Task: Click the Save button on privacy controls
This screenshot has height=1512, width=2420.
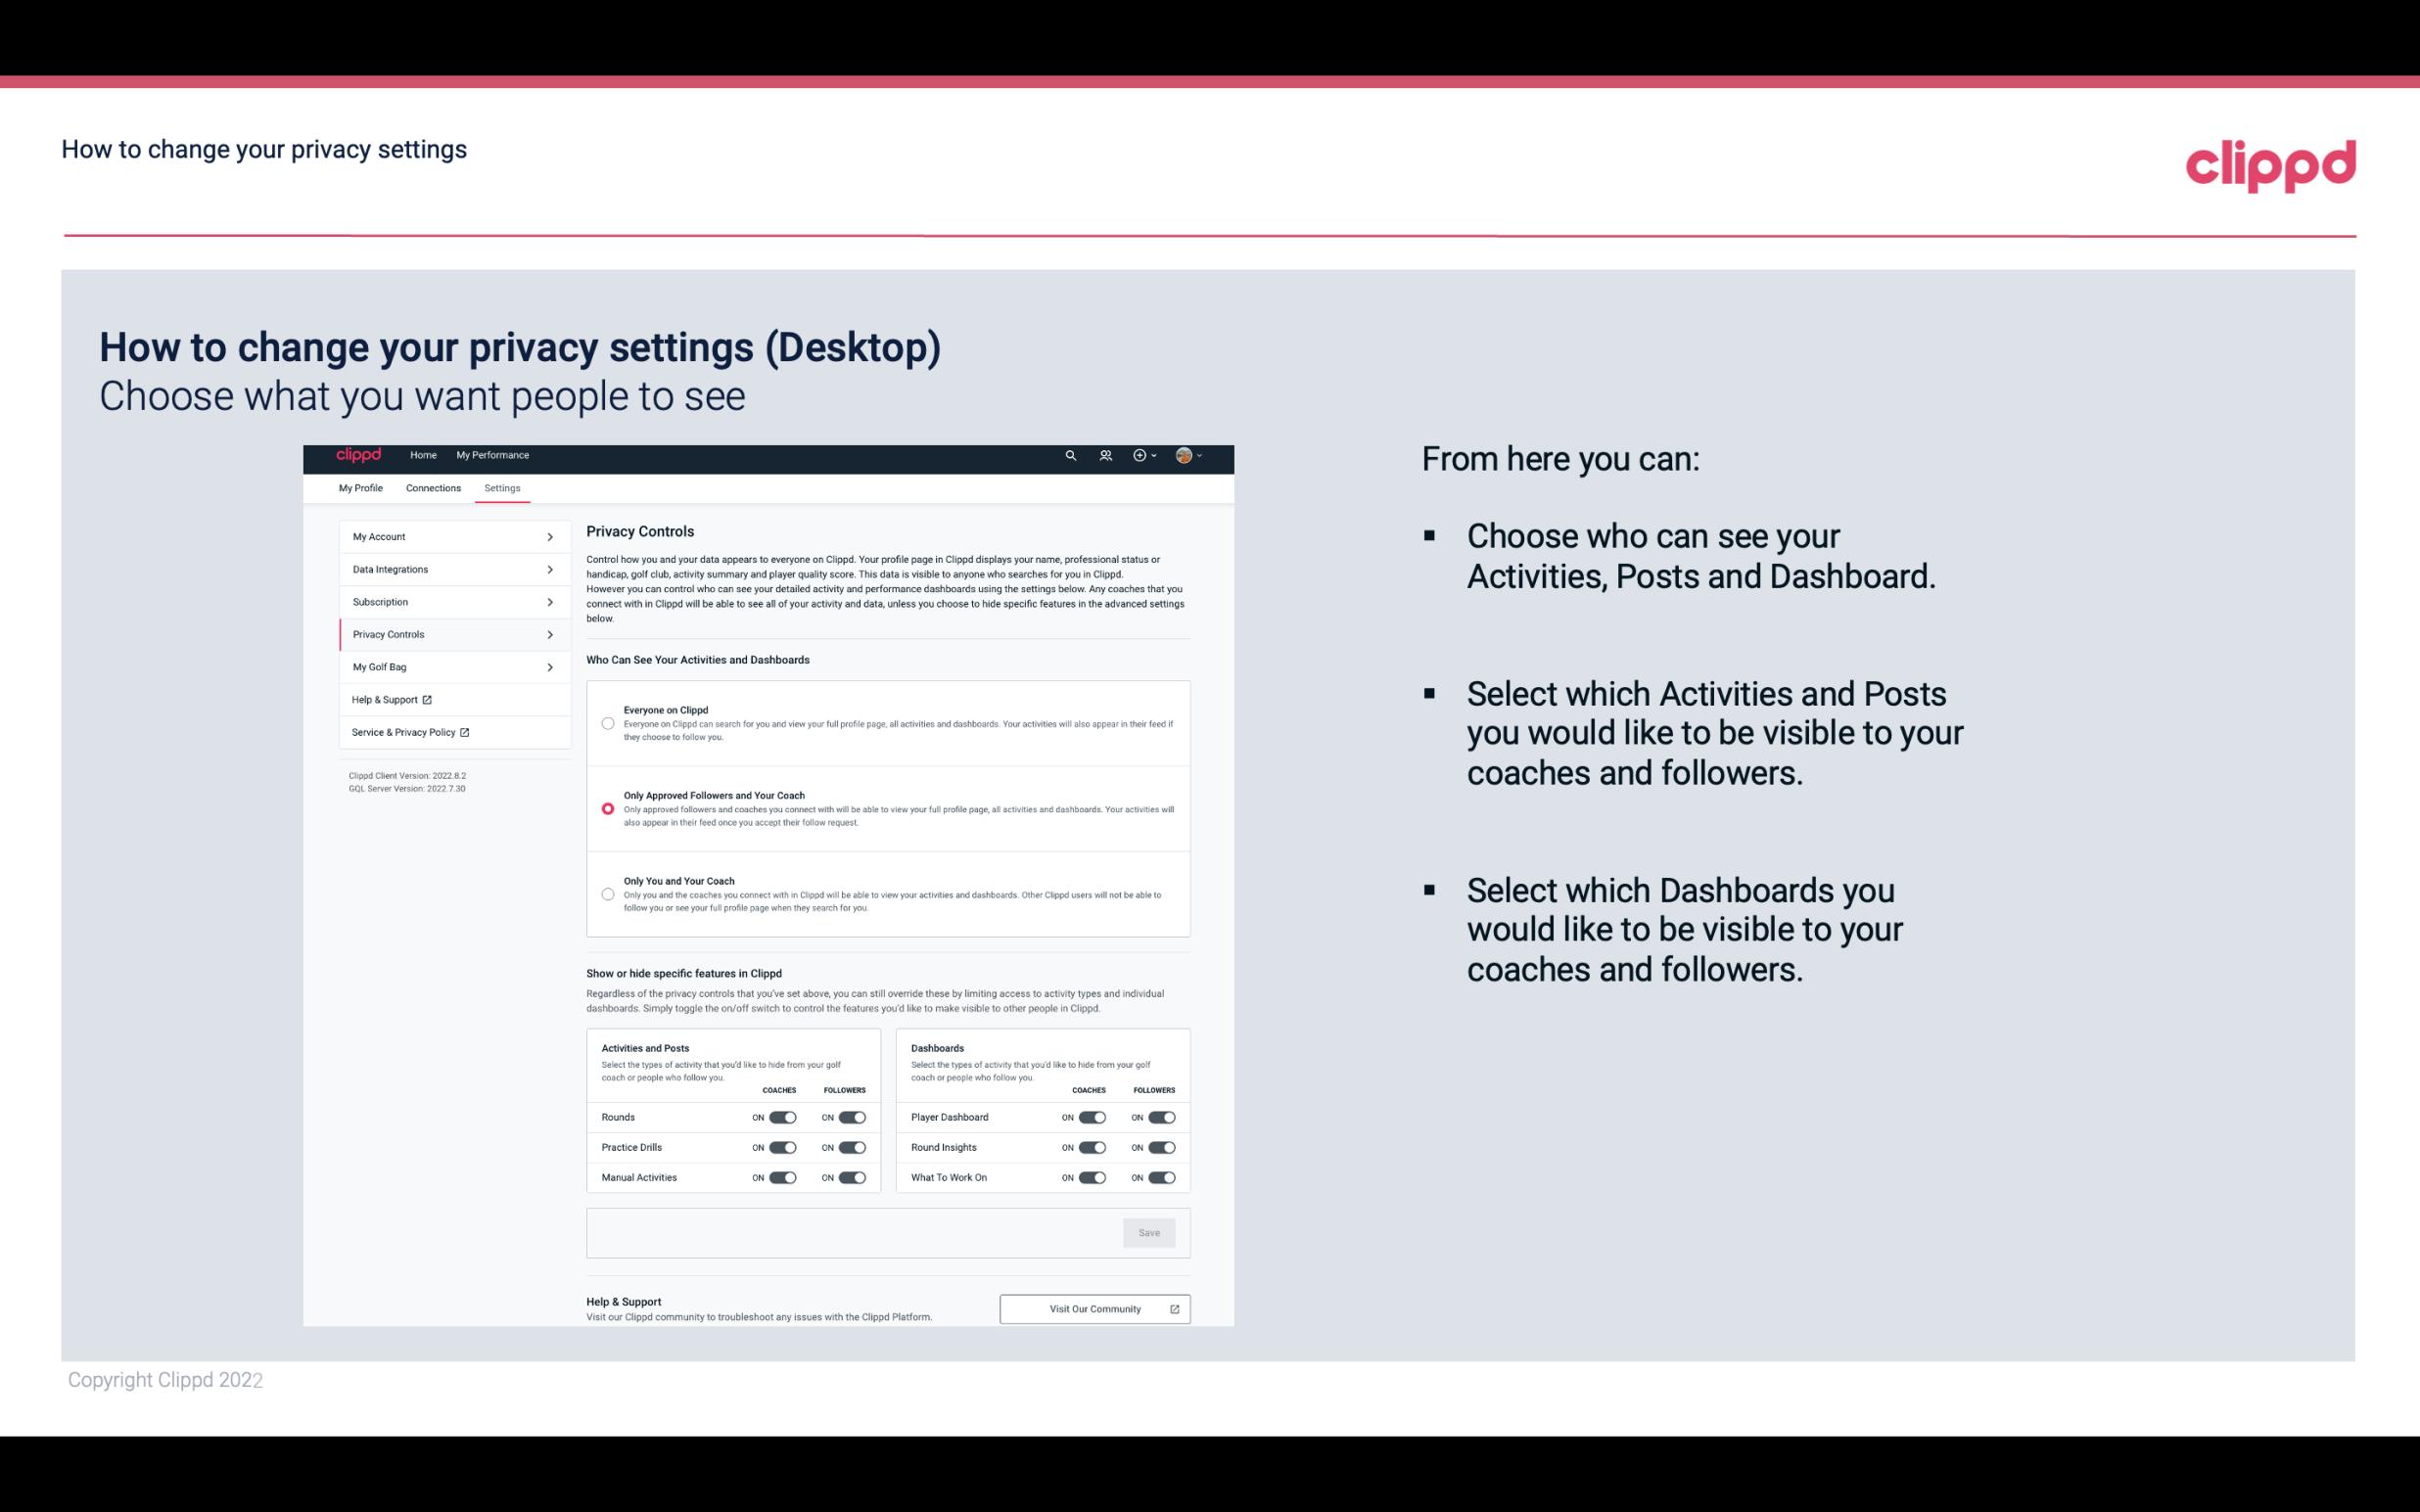Action: pos(1150,1231)
